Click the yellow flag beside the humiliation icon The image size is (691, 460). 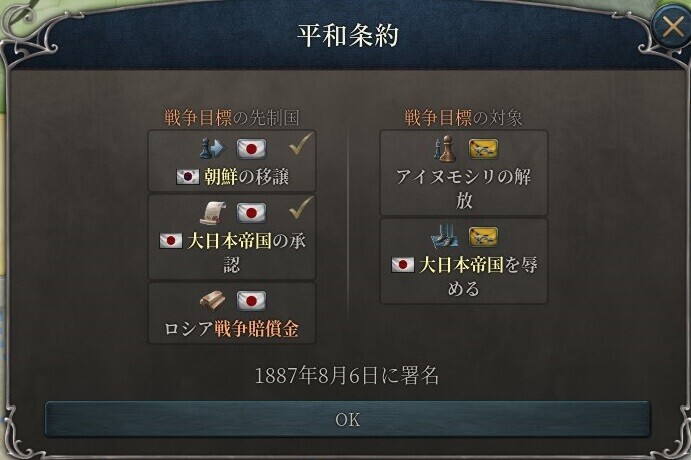click(483, 237)
